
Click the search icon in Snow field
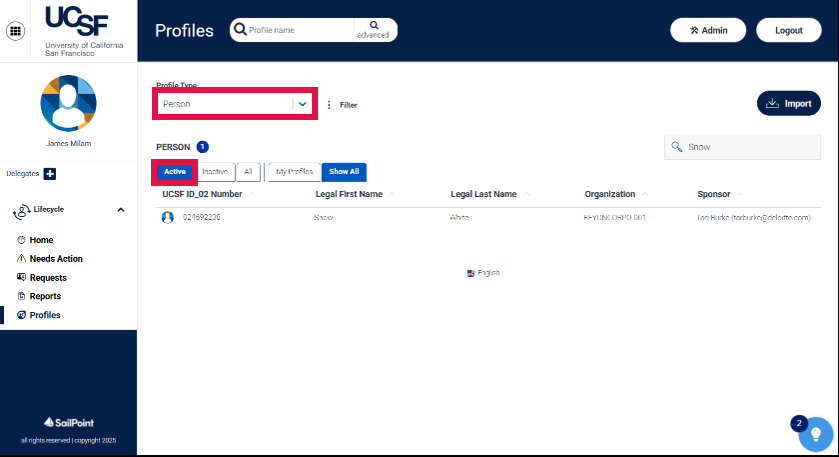[676, 147]
